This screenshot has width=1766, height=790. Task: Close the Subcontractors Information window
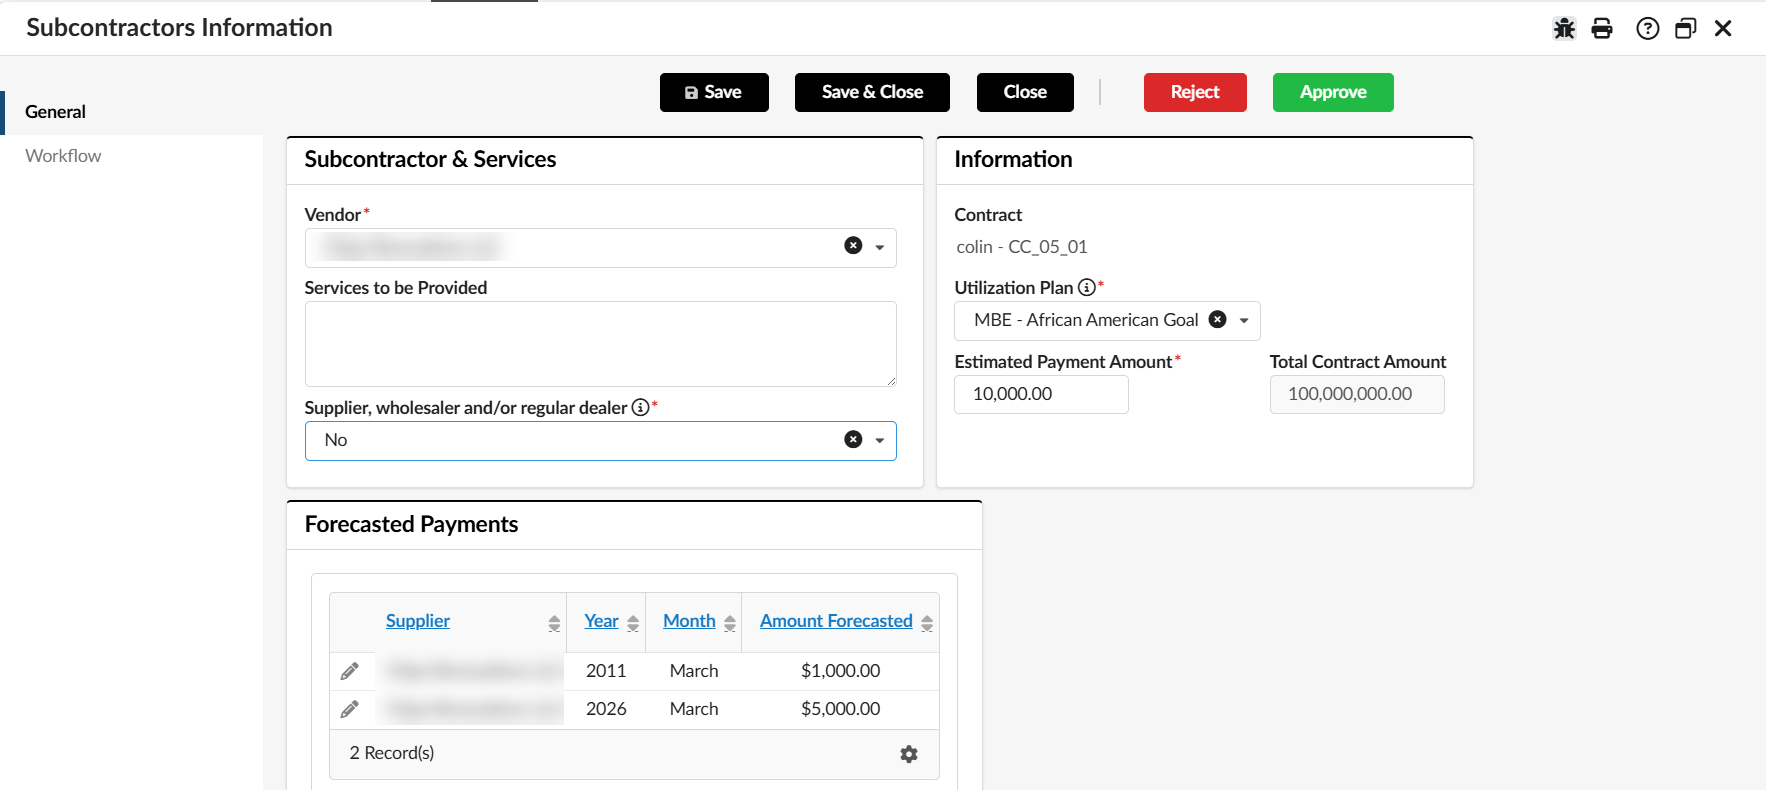pos(1723,29)
